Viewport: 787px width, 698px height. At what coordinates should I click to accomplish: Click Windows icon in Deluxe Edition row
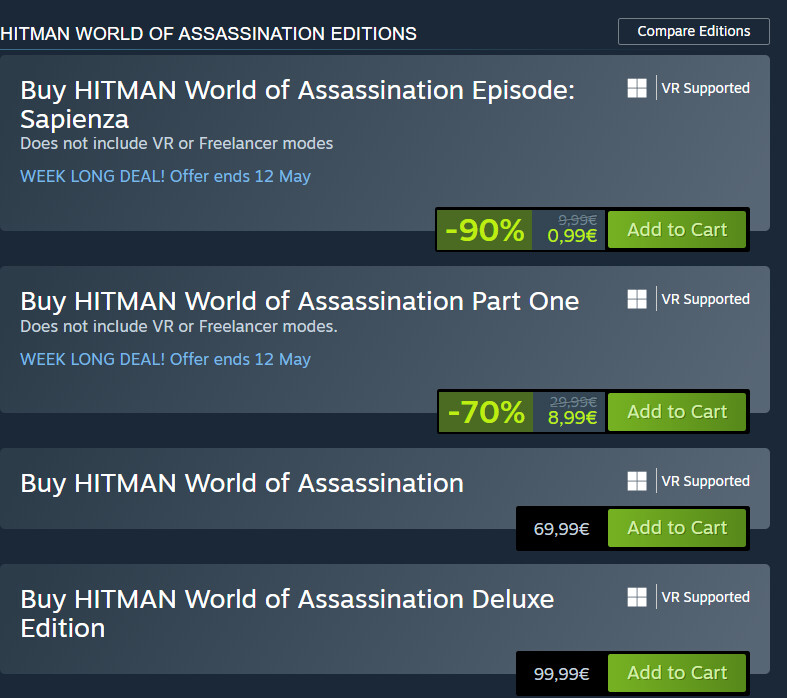637,597
